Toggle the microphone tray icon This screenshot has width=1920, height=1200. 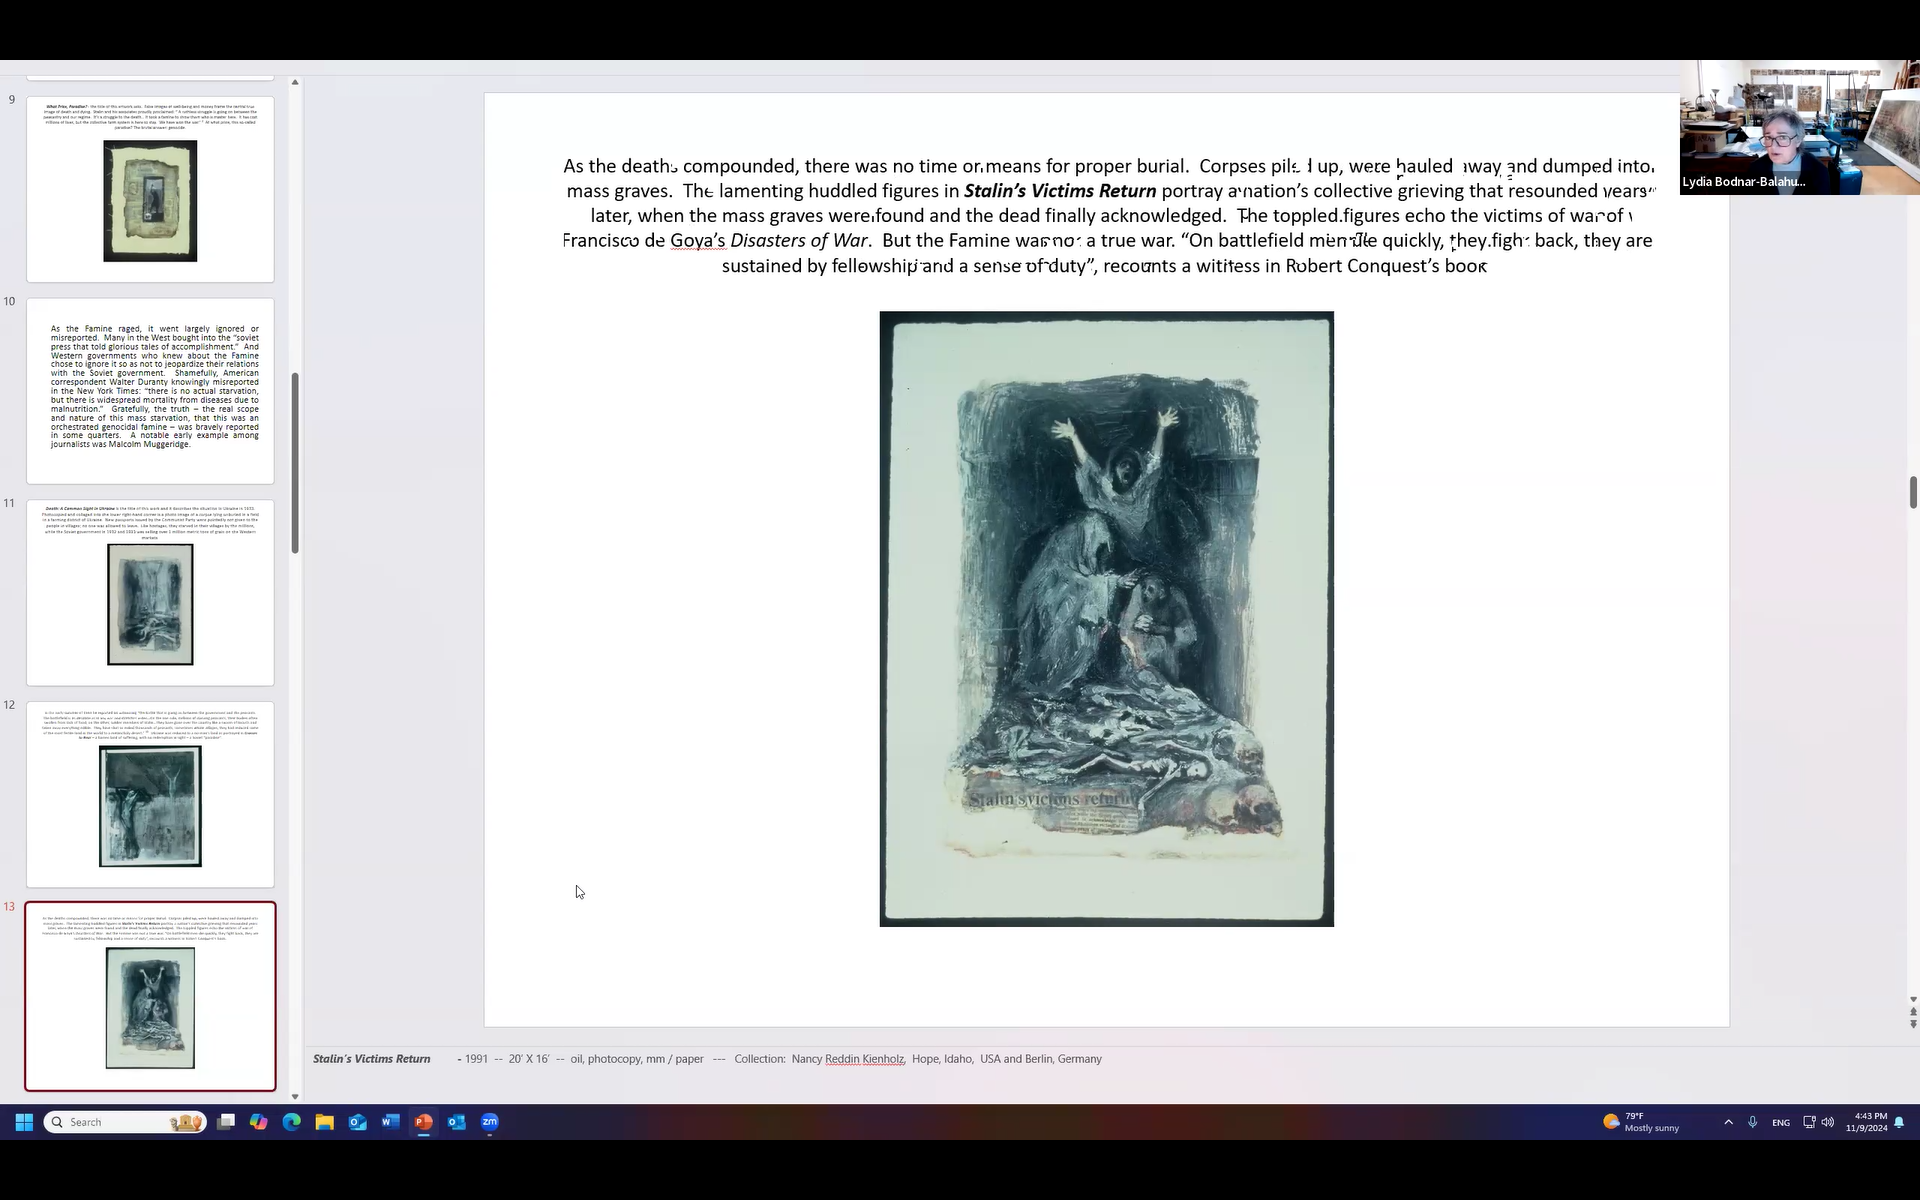[1752, 1122]
